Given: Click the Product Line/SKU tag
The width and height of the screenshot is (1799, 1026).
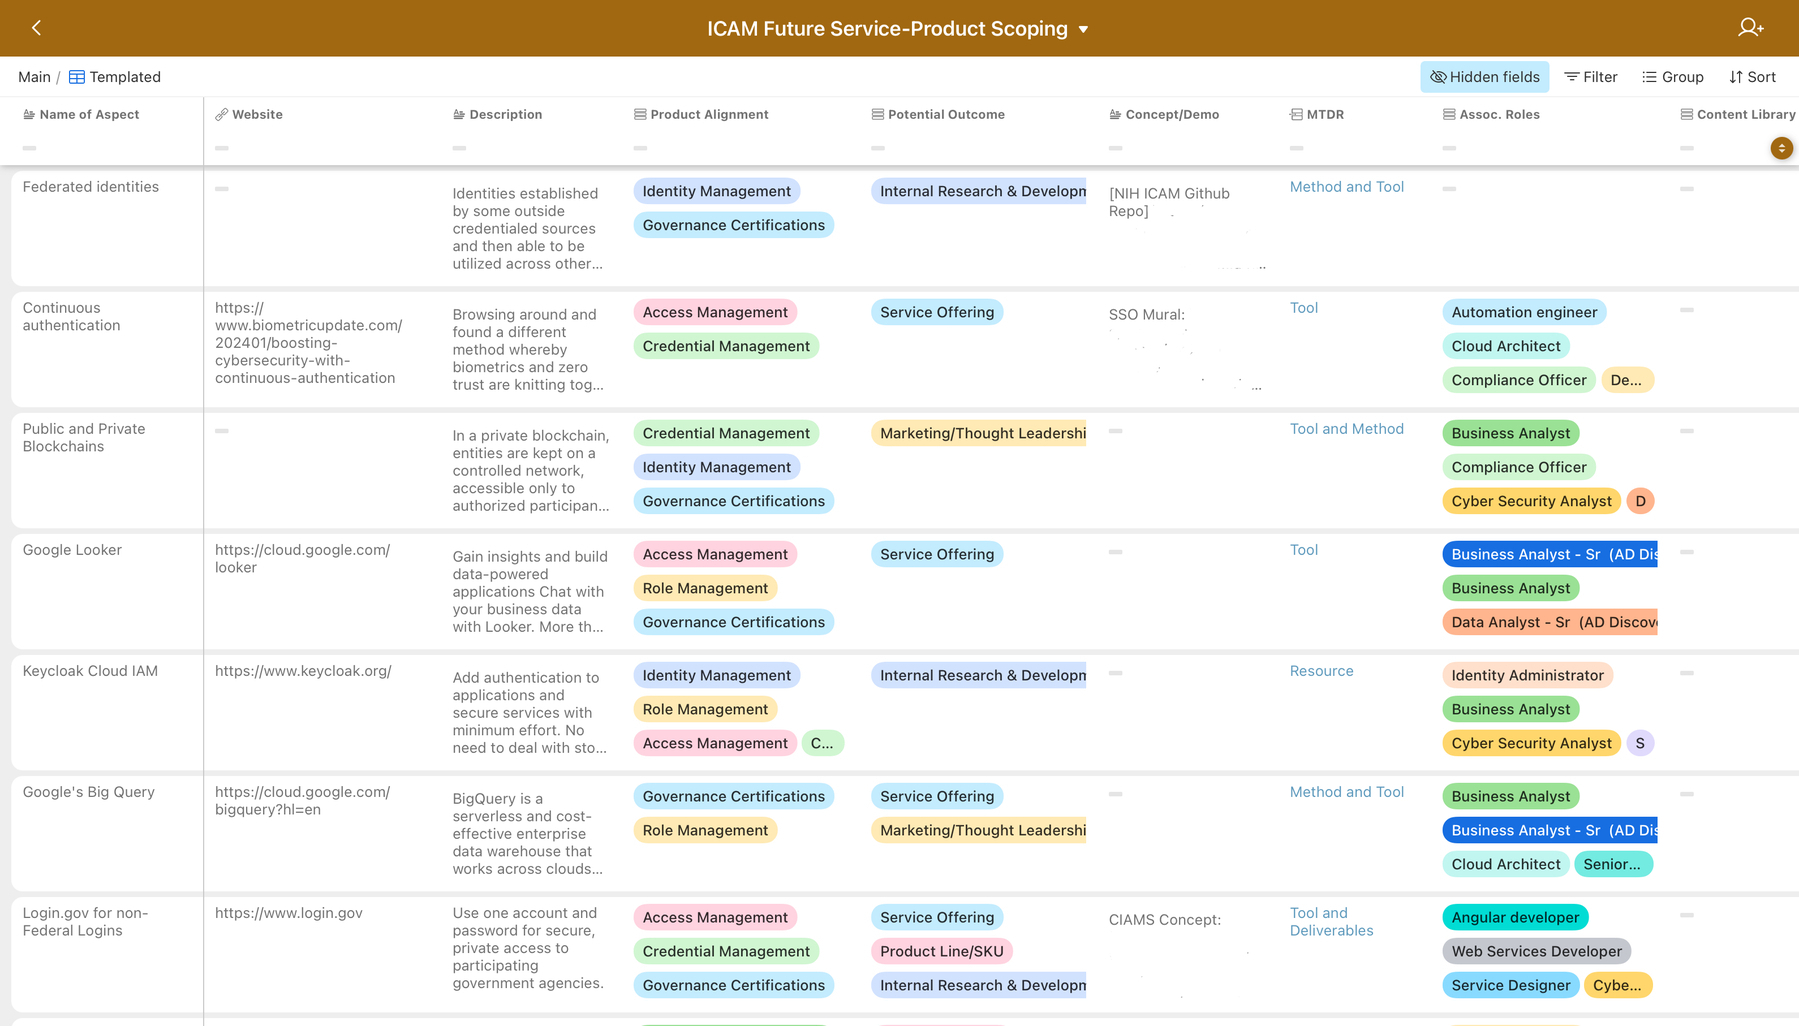Looking at the screenshot, I should coord(941,951).
